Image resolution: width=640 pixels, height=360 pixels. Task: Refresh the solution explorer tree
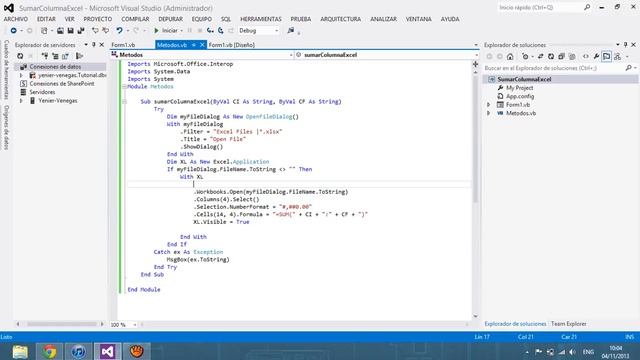[x=551, y=57]
